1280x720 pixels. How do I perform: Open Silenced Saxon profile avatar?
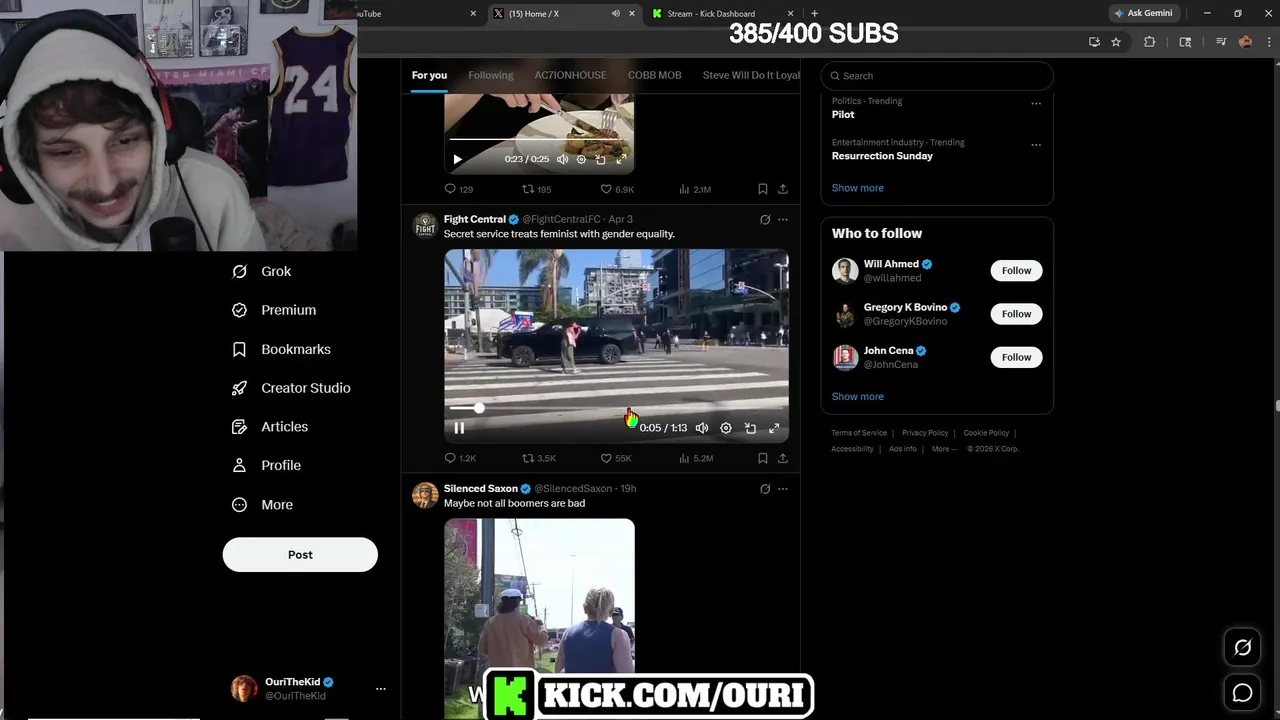click(425, 495)
